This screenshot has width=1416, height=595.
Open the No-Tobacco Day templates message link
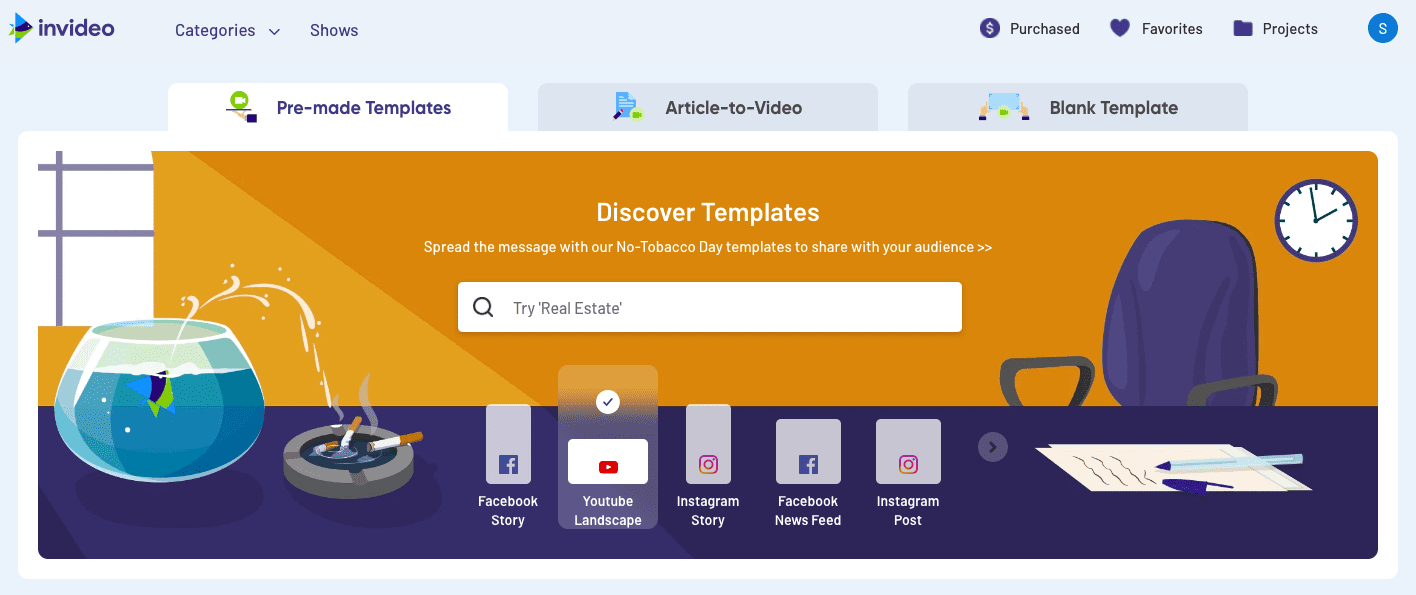click(708, 247)
